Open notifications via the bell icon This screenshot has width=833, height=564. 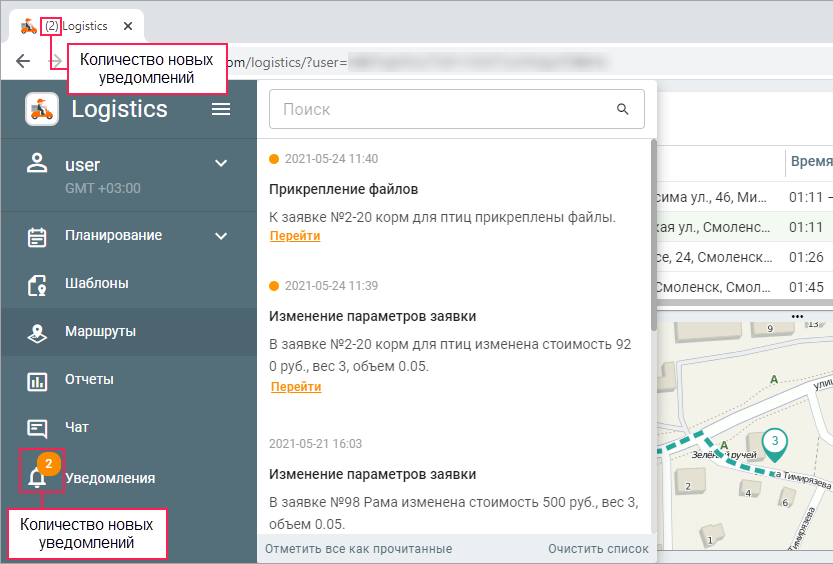click(38, 478)
